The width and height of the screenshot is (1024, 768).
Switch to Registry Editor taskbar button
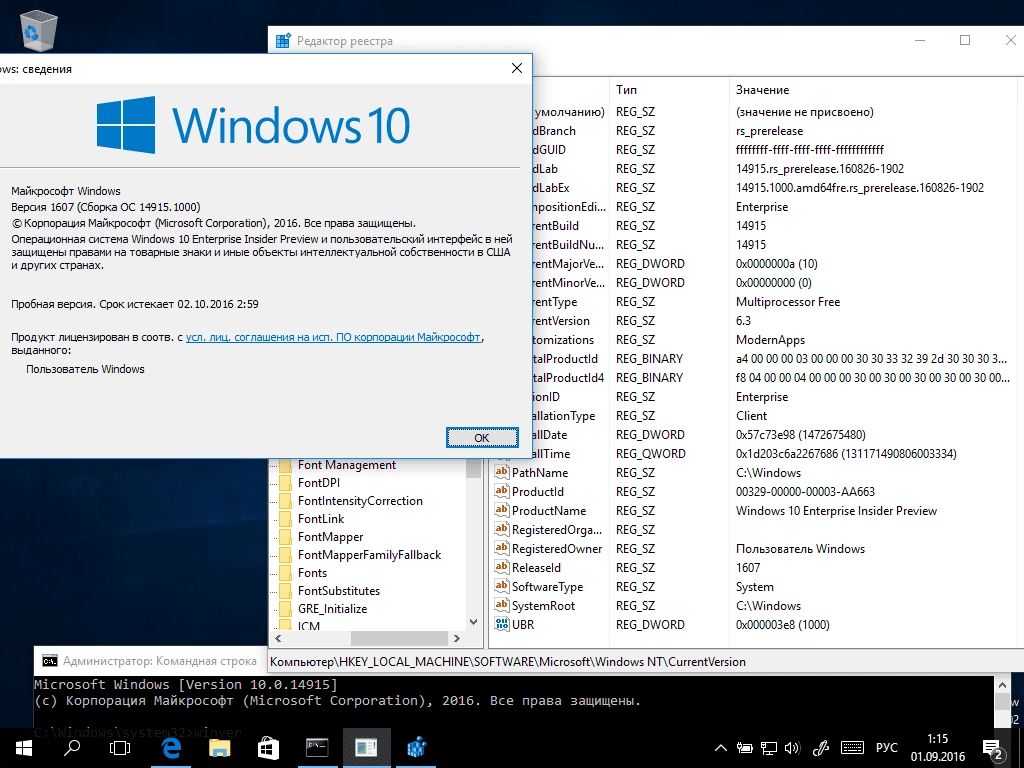416,748
